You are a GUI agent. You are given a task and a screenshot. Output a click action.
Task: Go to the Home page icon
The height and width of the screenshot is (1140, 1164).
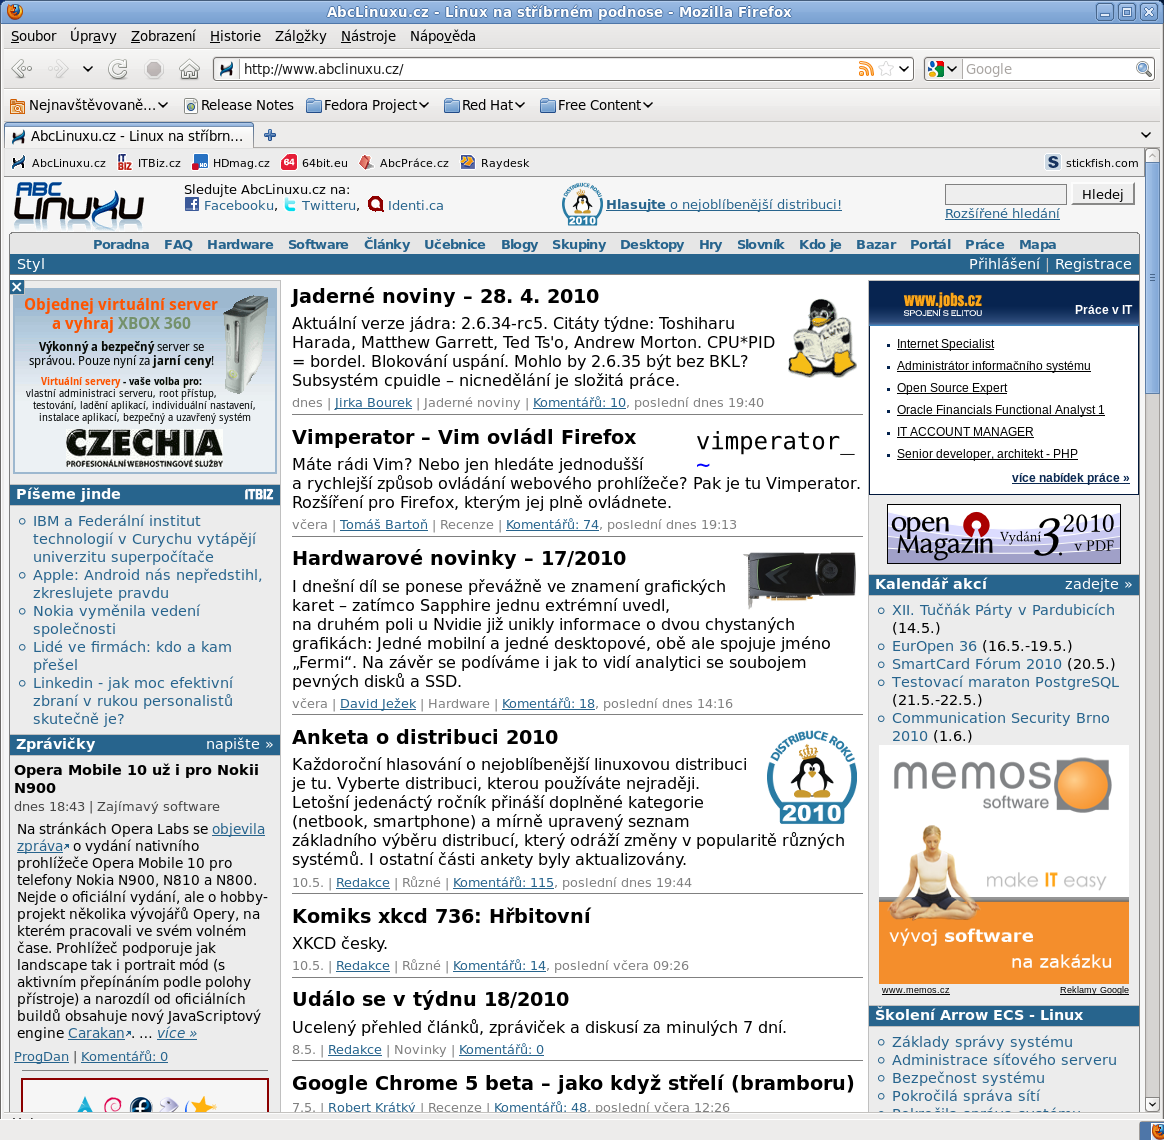click(189, 69)
